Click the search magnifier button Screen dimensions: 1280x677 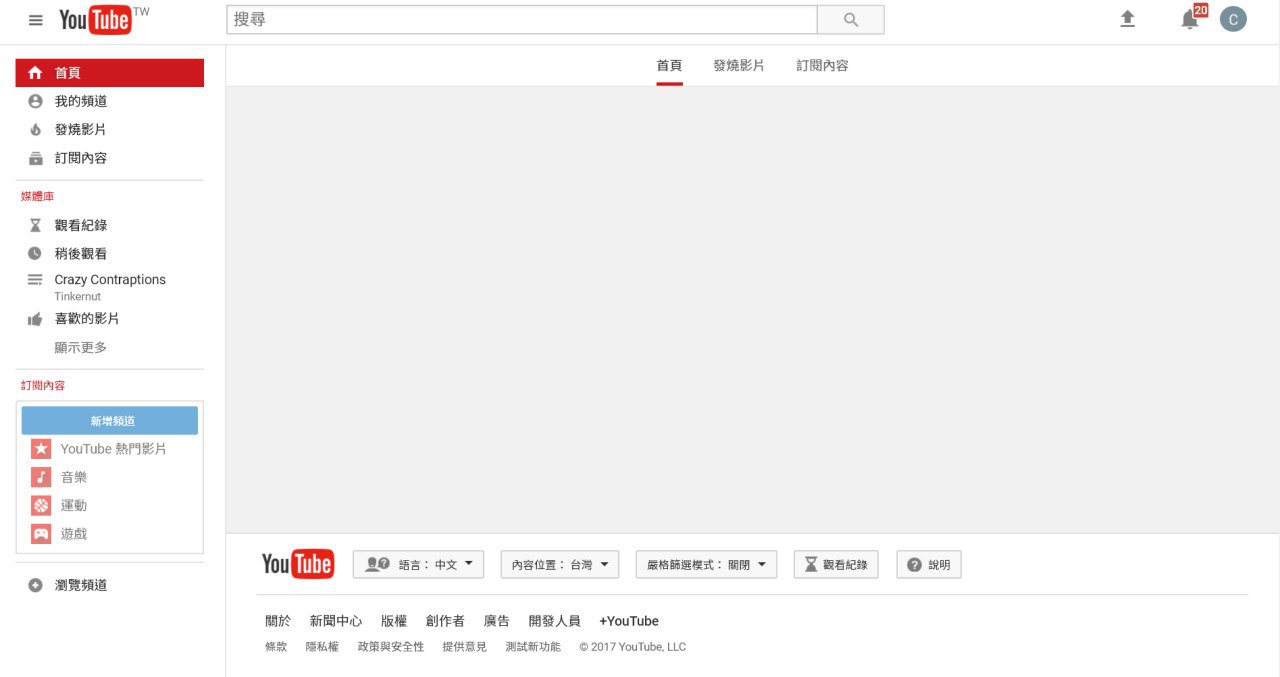click(850, 20)
